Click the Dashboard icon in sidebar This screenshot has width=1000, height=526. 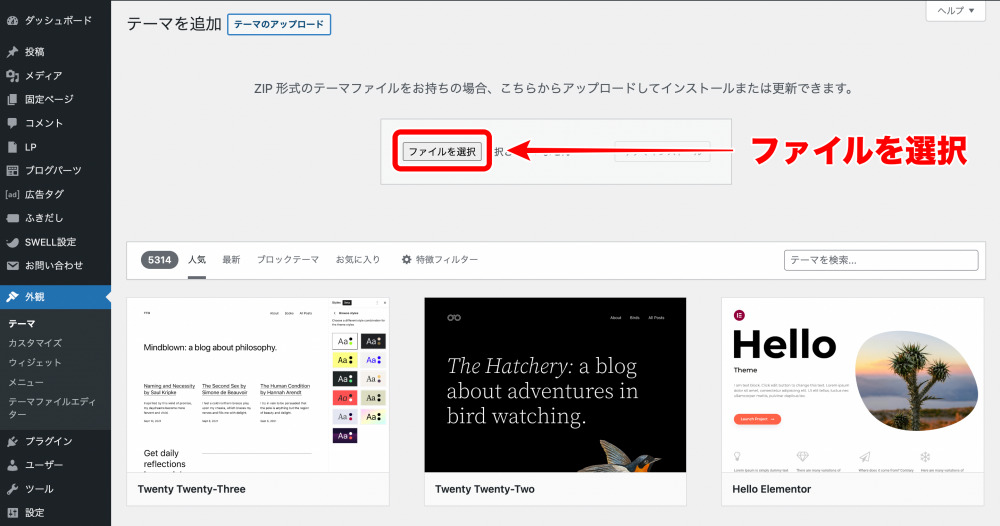click(x=12, y=20)
